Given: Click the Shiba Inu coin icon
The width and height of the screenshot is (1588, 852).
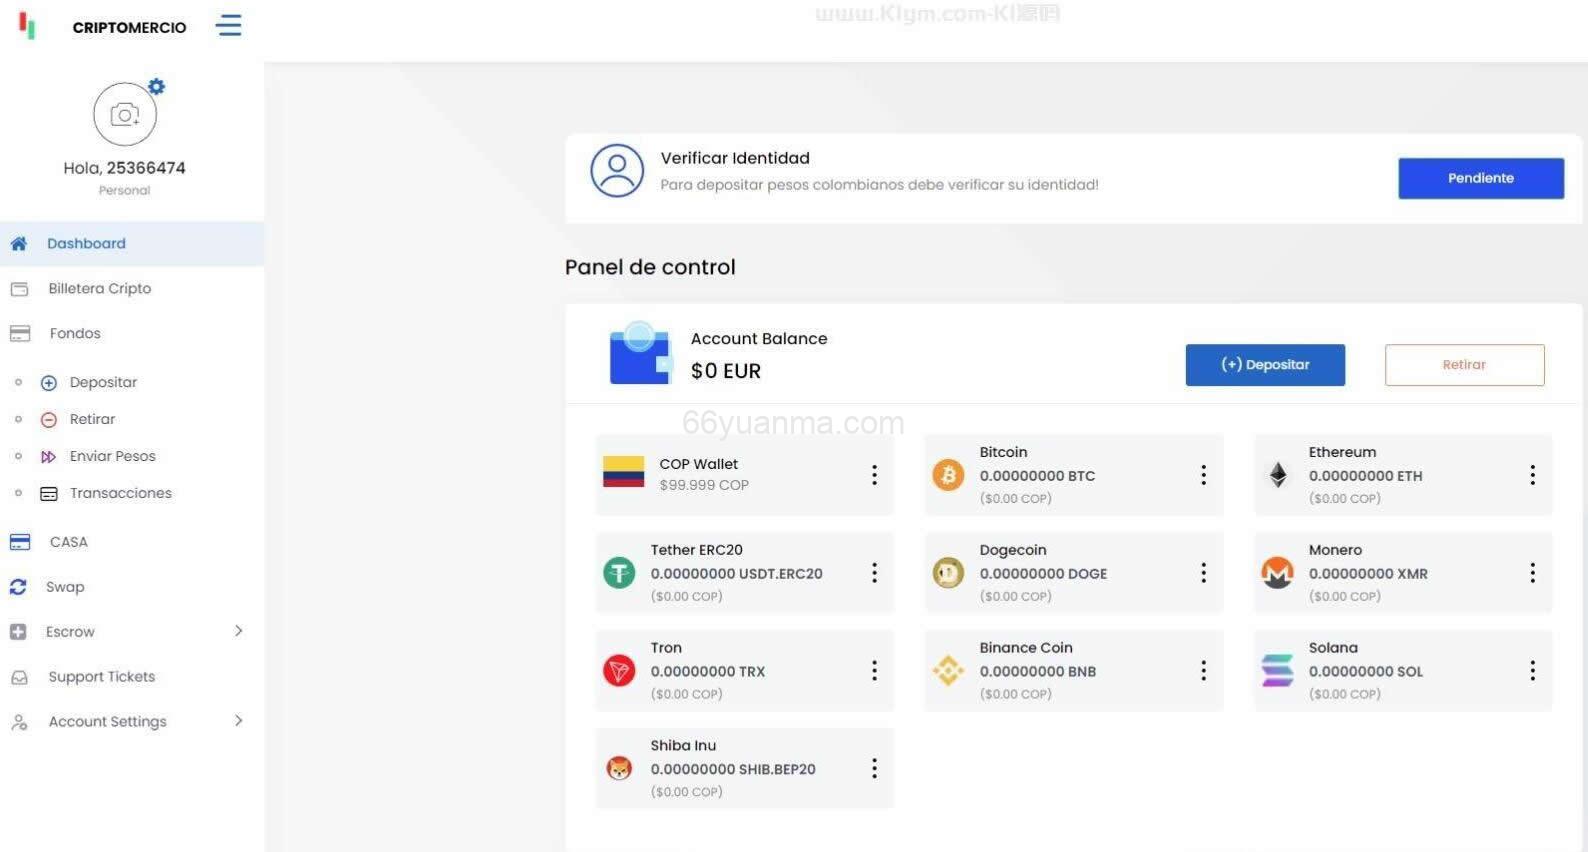Looking at the screenshot, I should [x=619, y=768].
